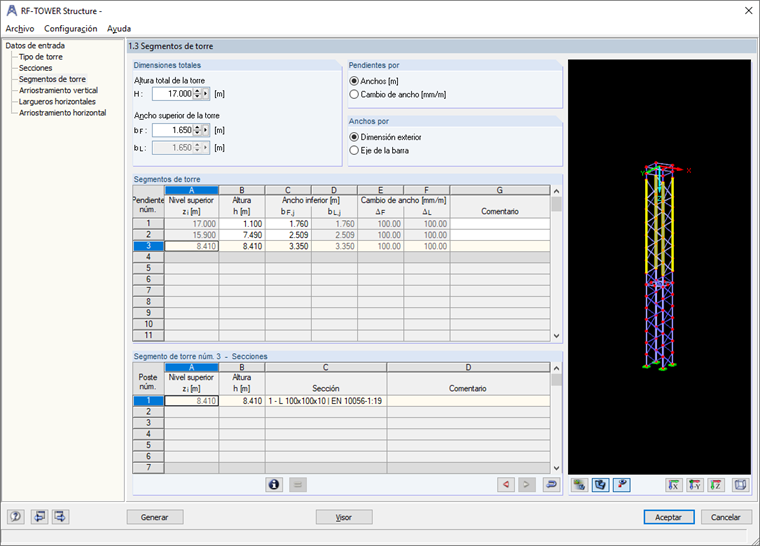The image size is (760, 546).
Task: Open the arrow flyout beside the H value field
Action: [x=206, y=94]
